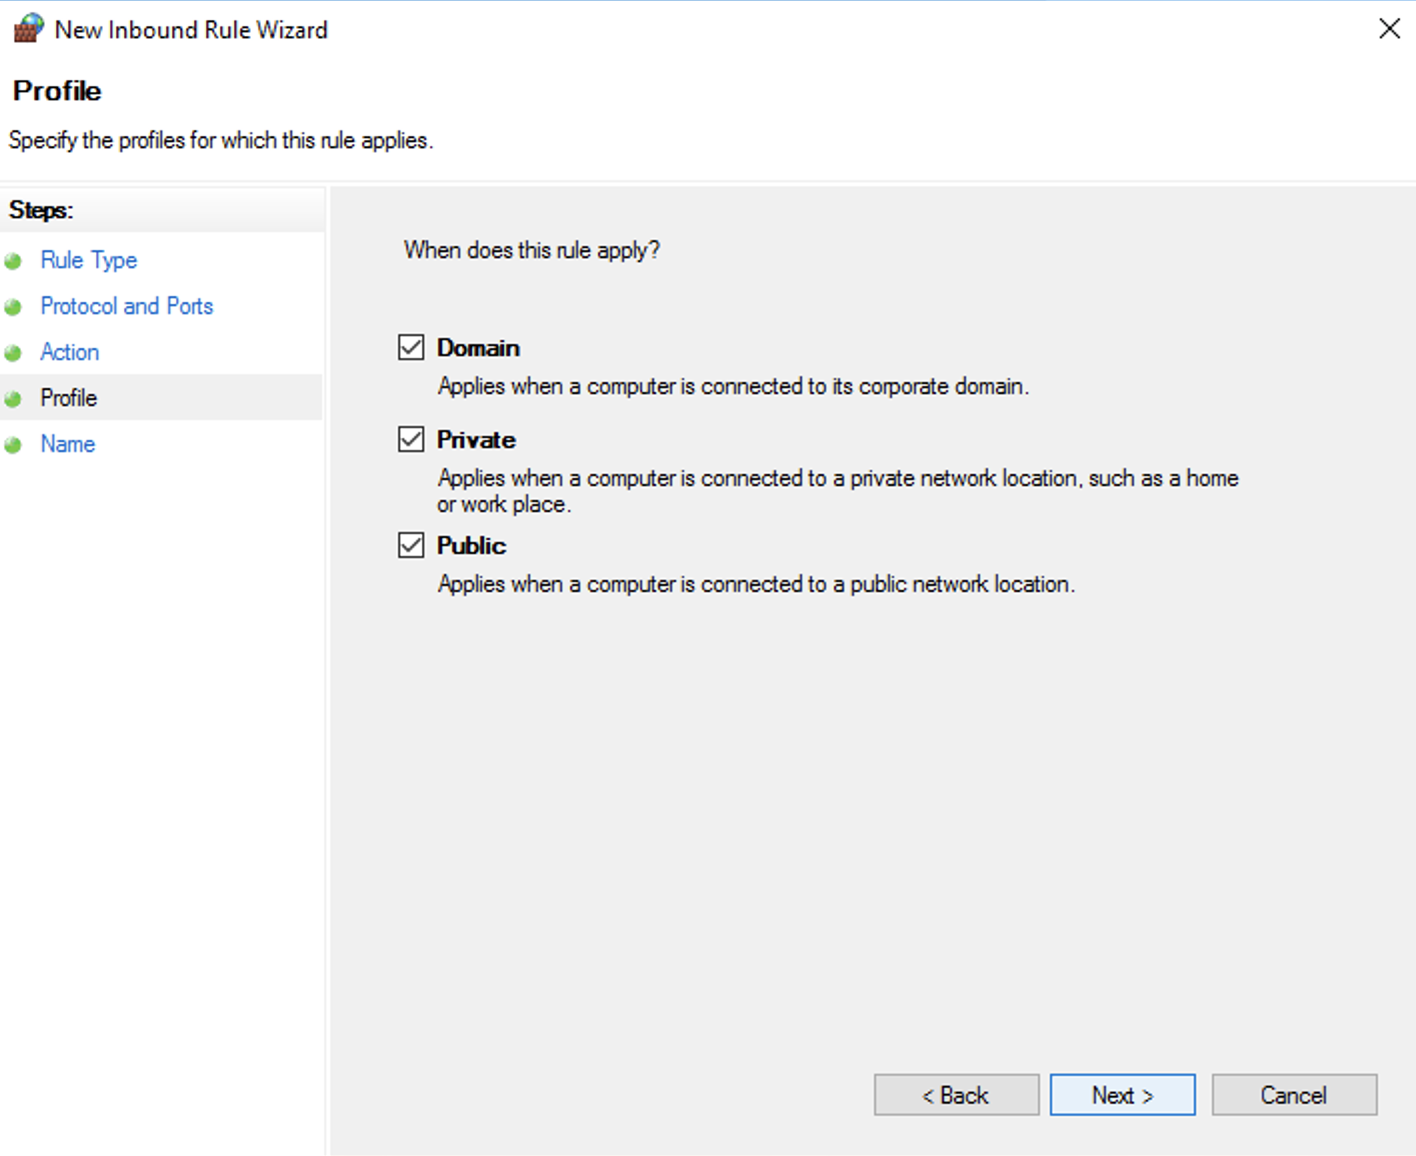Uncheck the Private profile checkbox

point(411,439)
